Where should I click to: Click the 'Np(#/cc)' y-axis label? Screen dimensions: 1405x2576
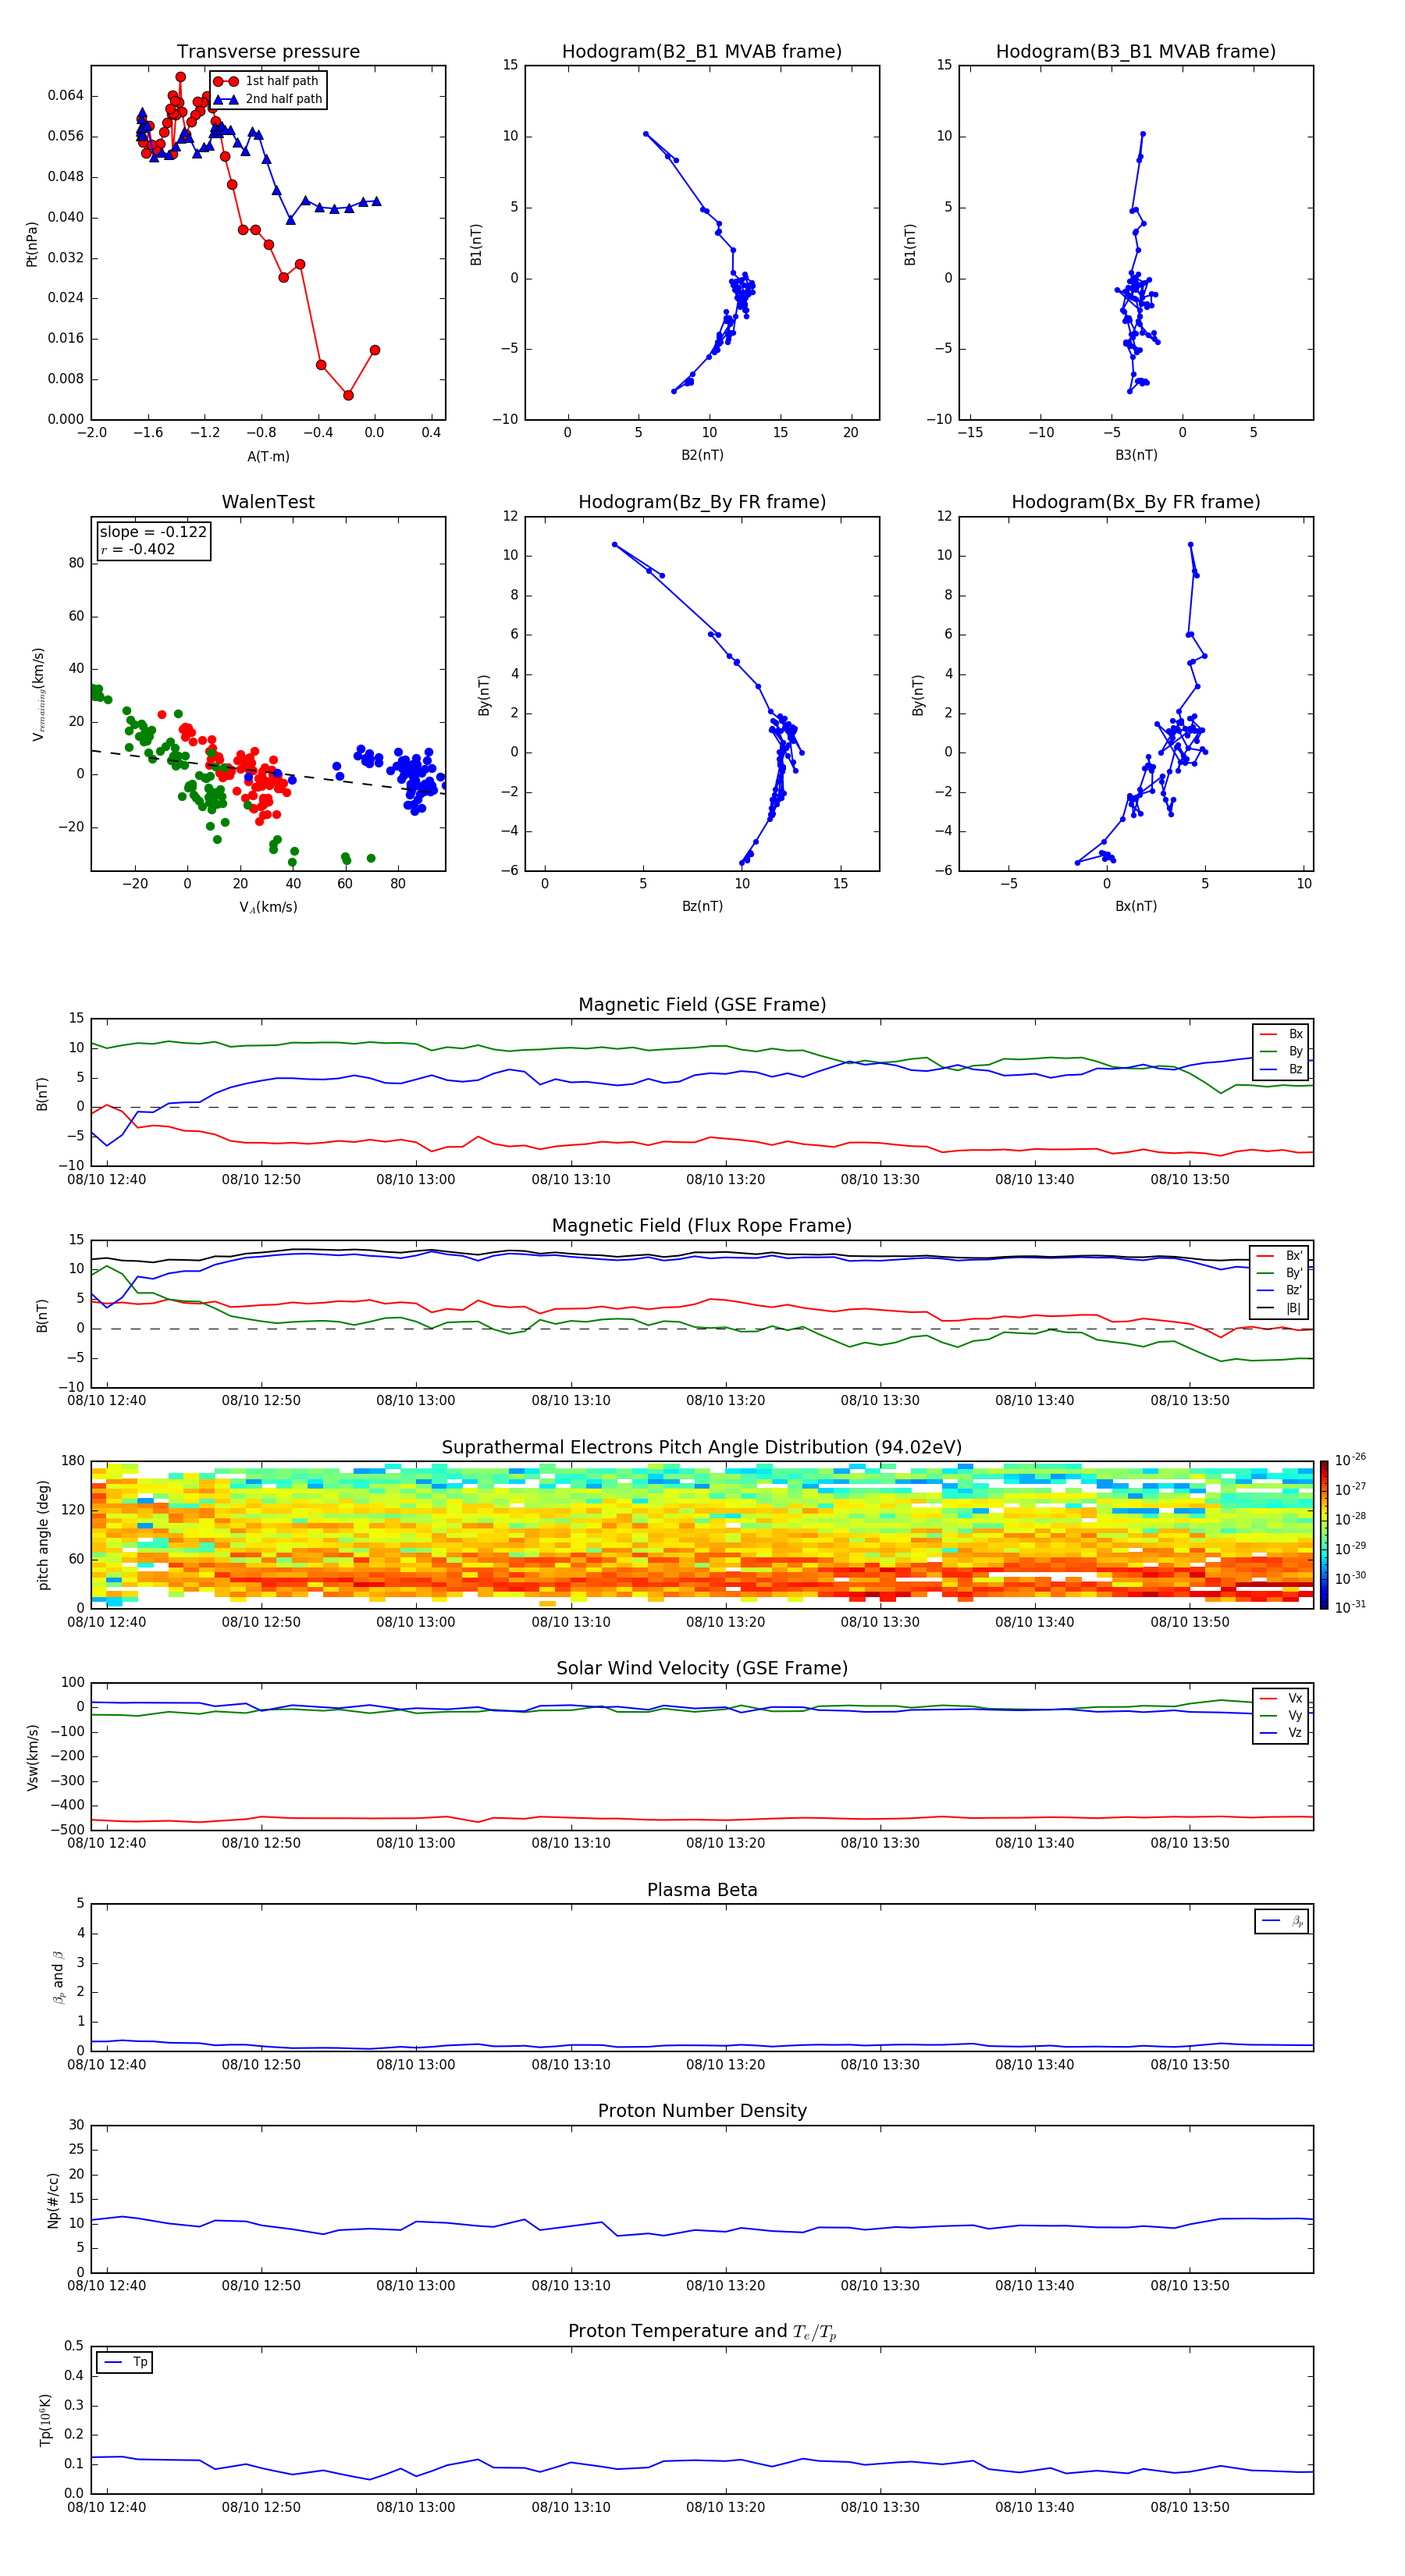(x=53, y=2199)
